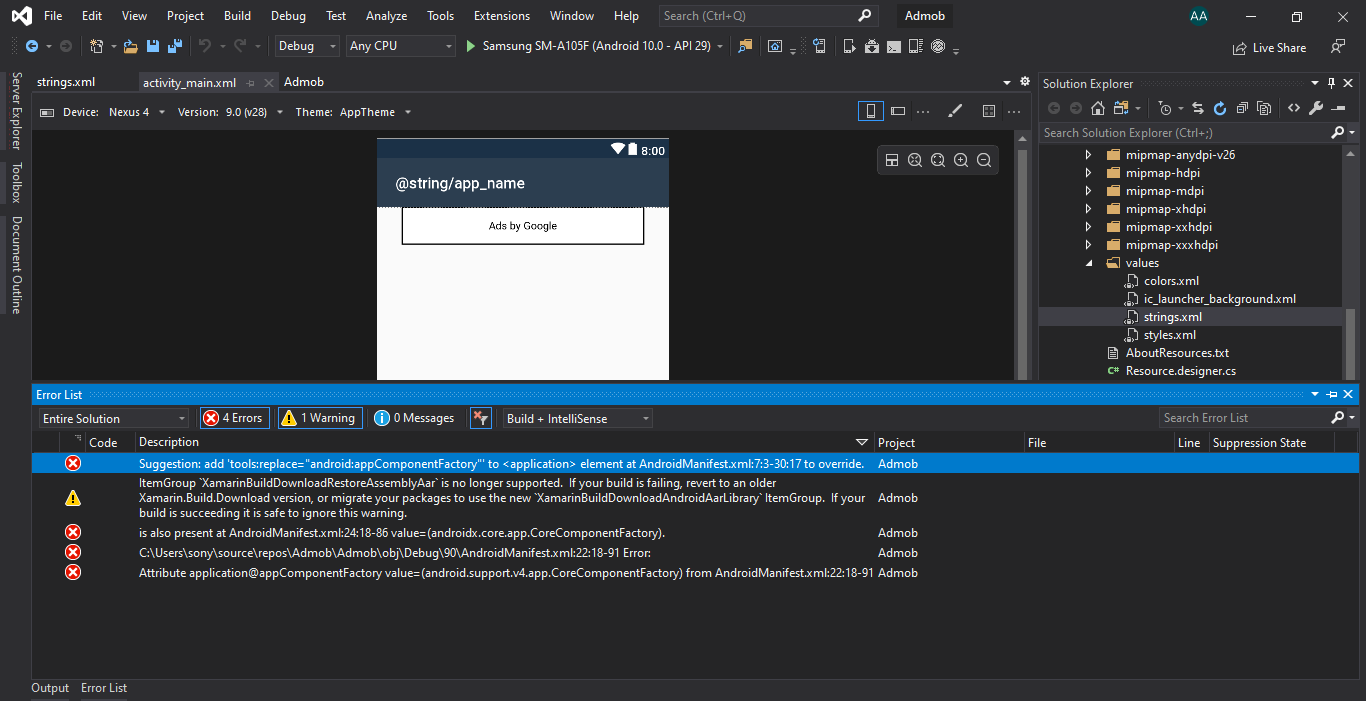Click View Code icon in Solution Explorer
This screenshot has height=701, width=1366.
(x=1294, y=108)
